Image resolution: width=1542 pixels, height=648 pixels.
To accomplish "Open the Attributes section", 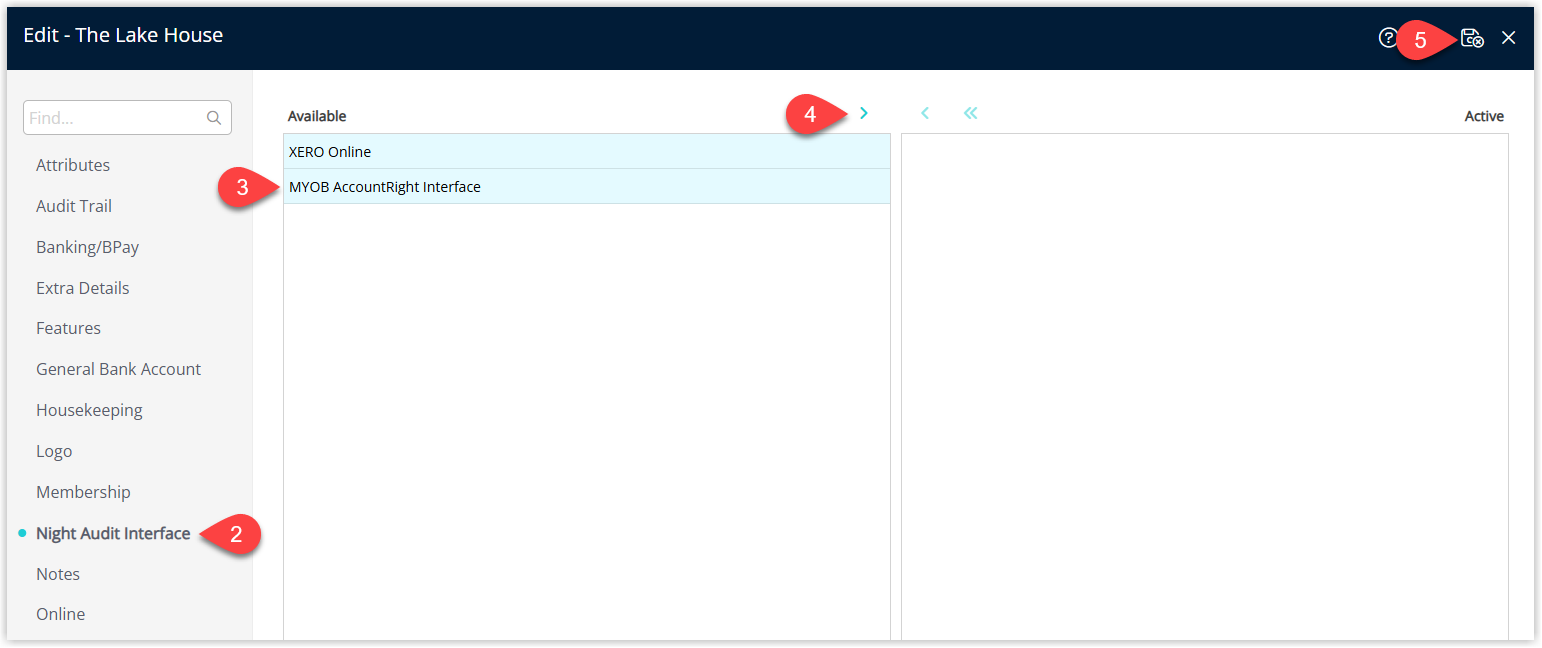I will (73, 165).
